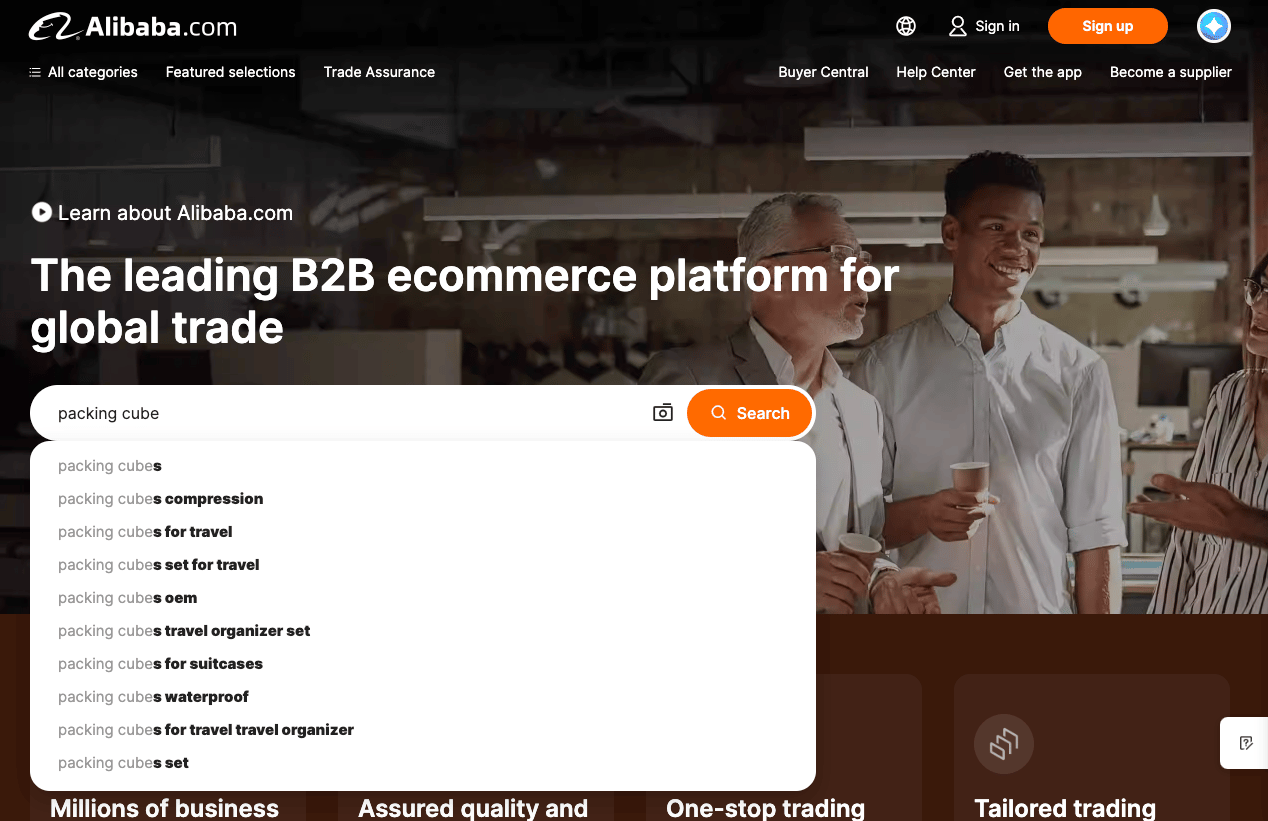Open the floating feedback survey icon
This screenshot has width=1268, height=821.
[x=1245, y=743]
